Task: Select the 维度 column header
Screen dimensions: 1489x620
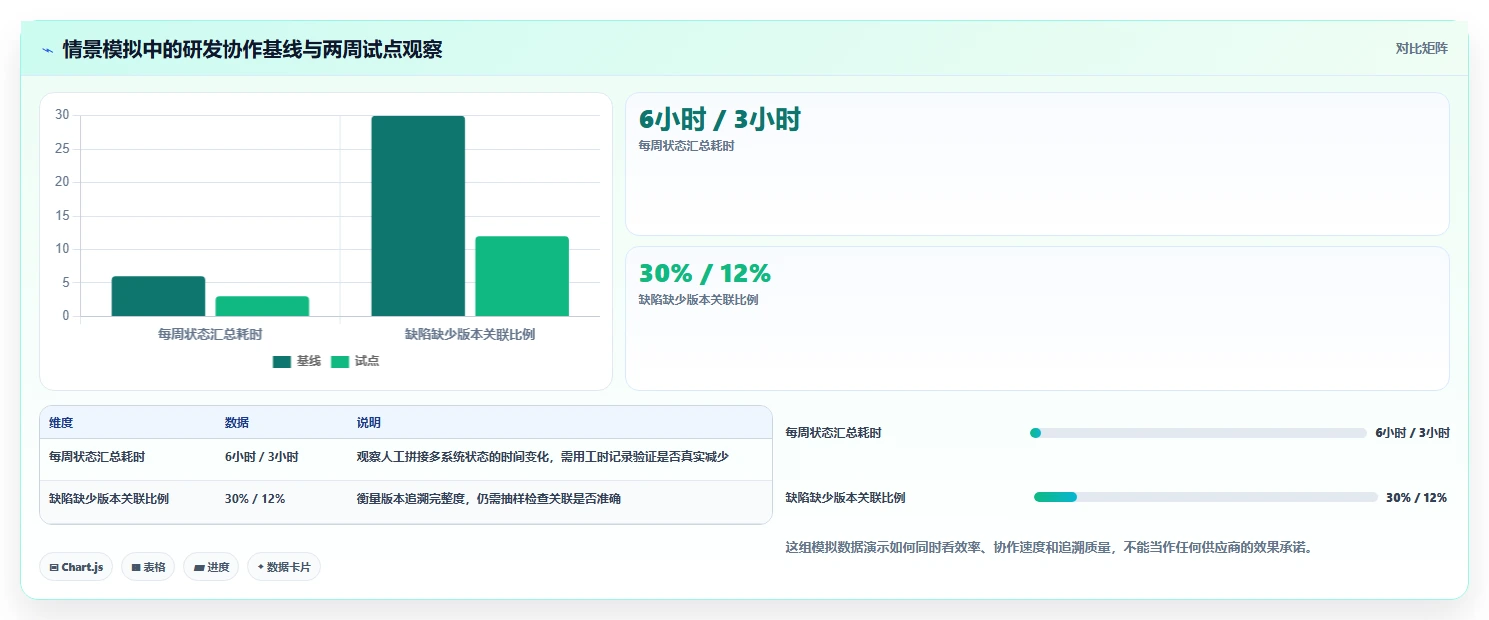Action: click(61, 423)
